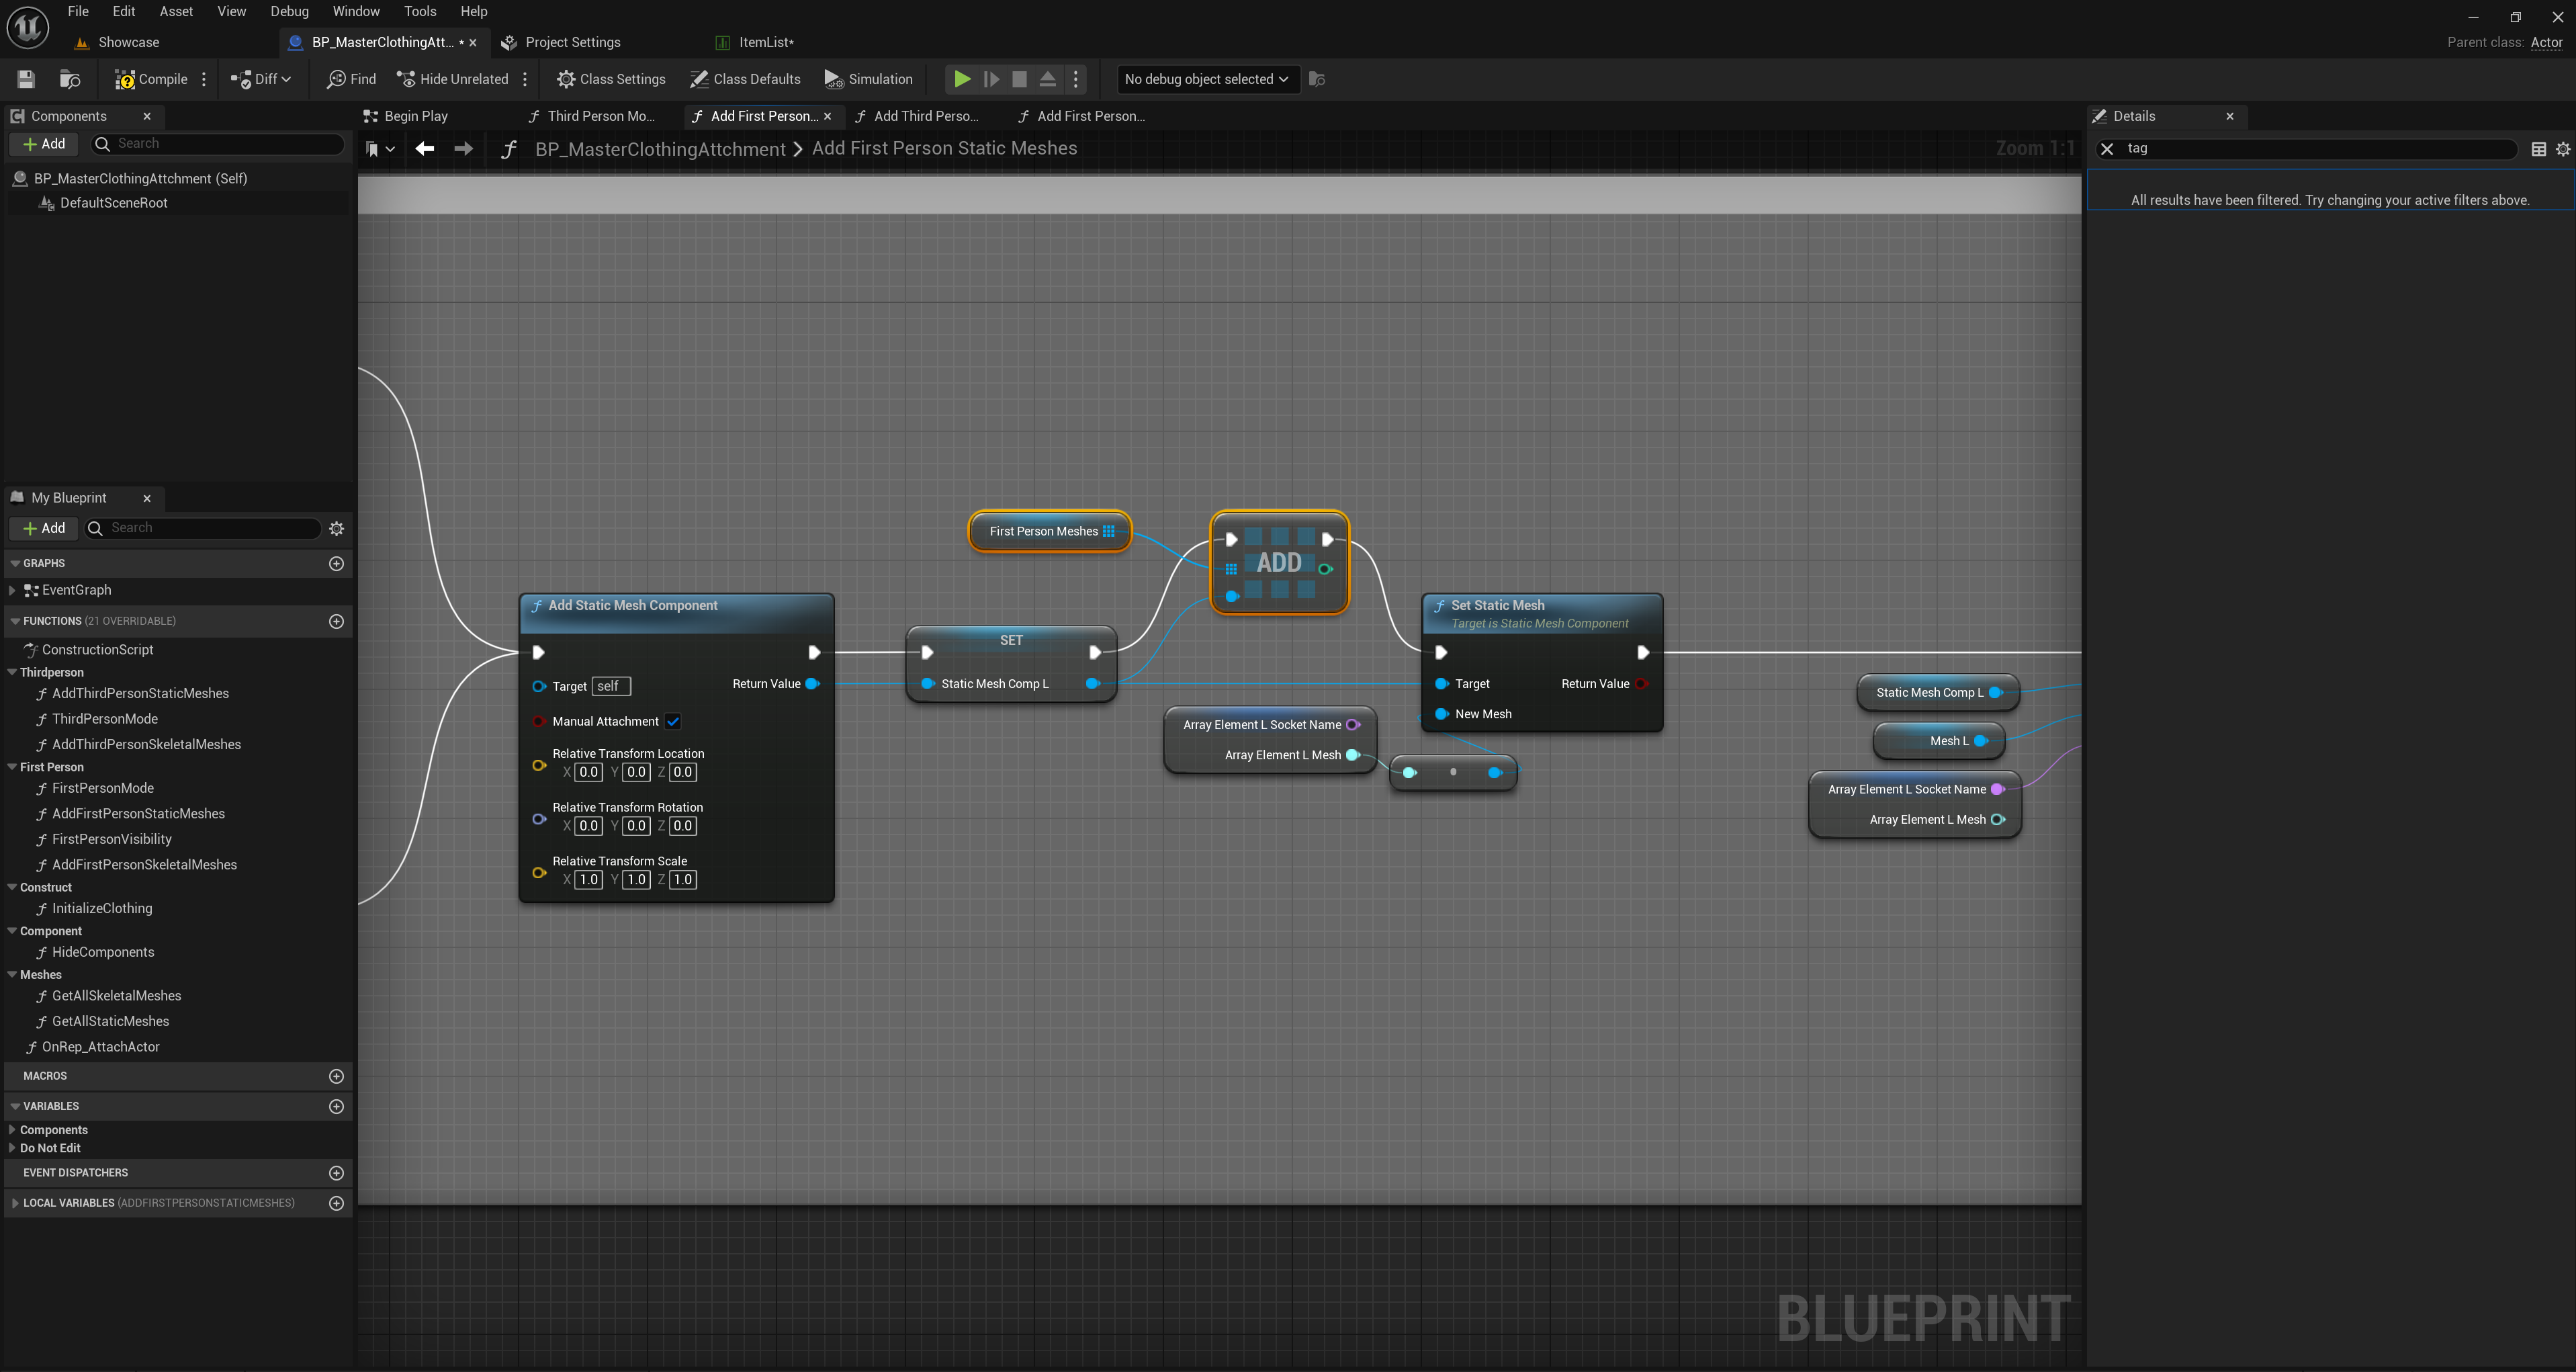The width and height of the screenshot is (2576, 1372).
Task: Click the Play simulation green arrow
Action: point(961,79)
